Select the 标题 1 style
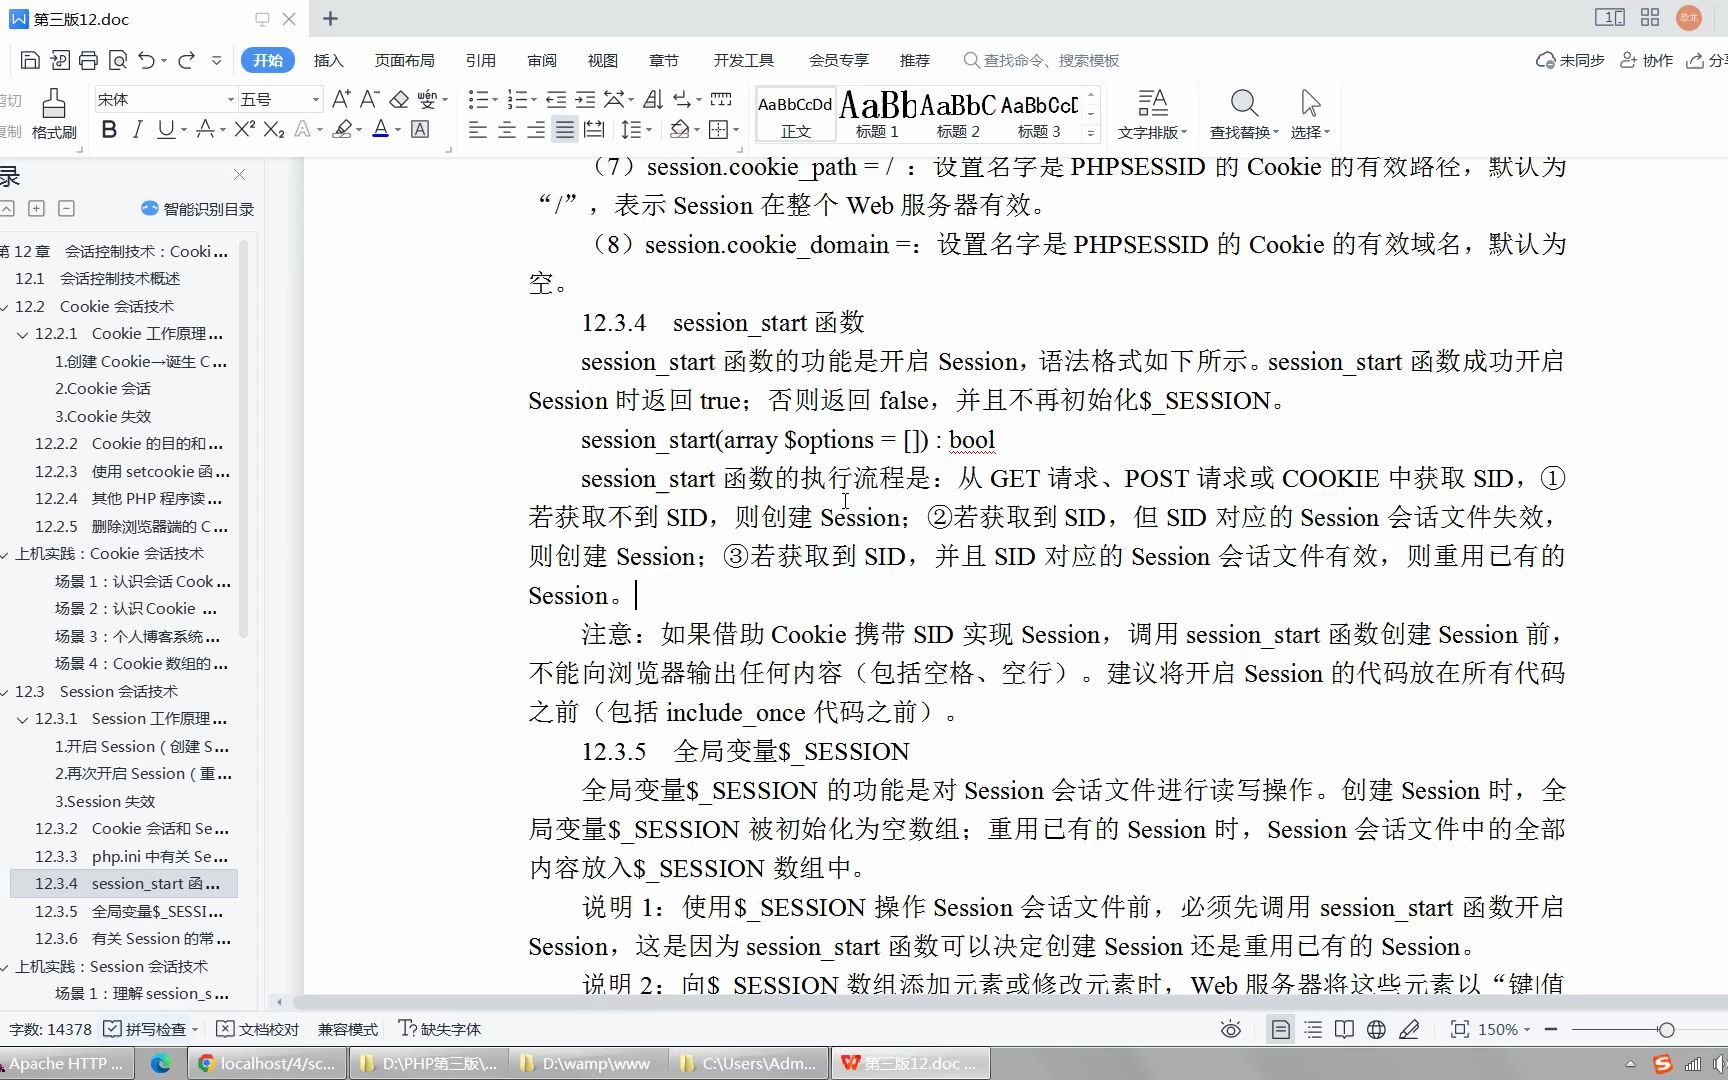This screenshot has width=1728, height=1080. click(875, 112)
